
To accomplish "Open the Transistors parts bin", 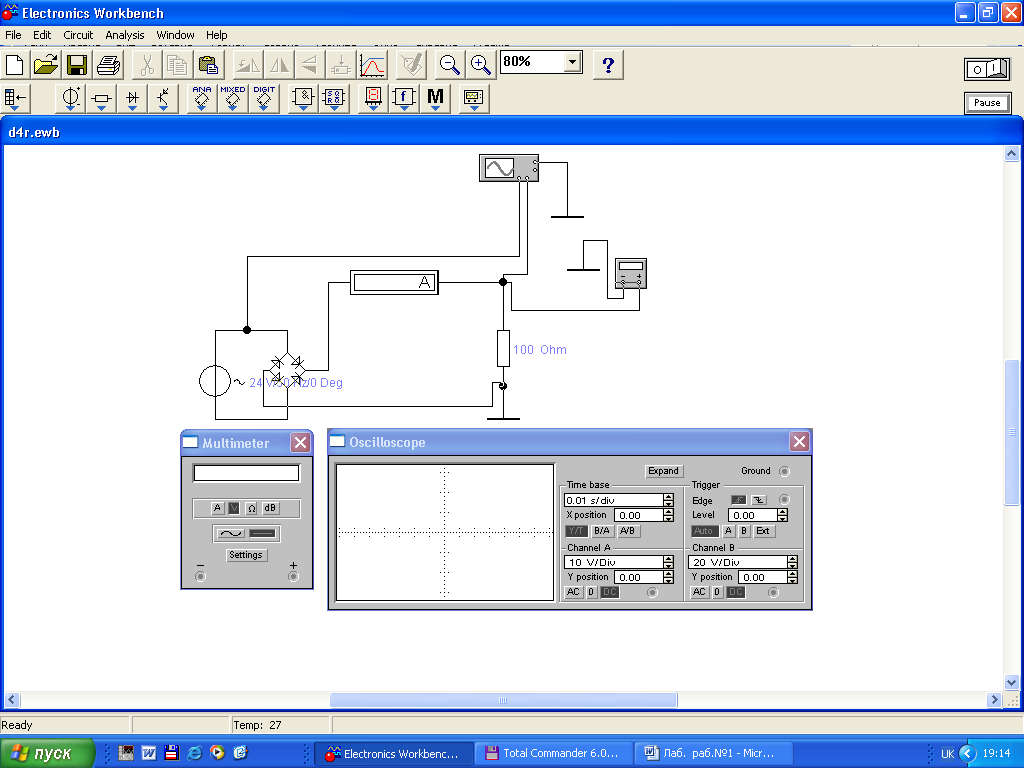I will point(163,99).
